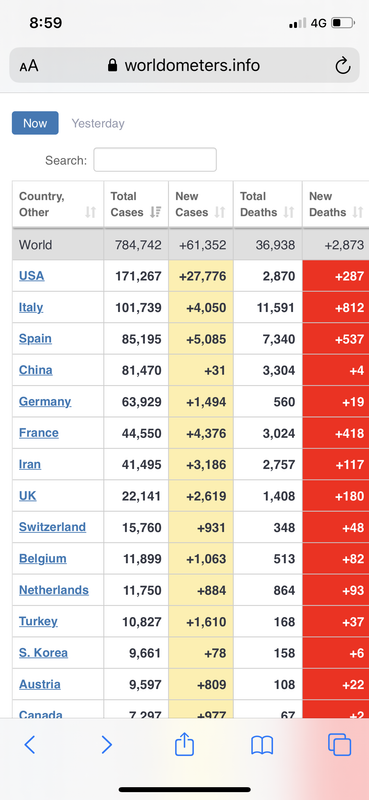
Task: Go back with Safari back arrow
Action: [x=30, y=745]
